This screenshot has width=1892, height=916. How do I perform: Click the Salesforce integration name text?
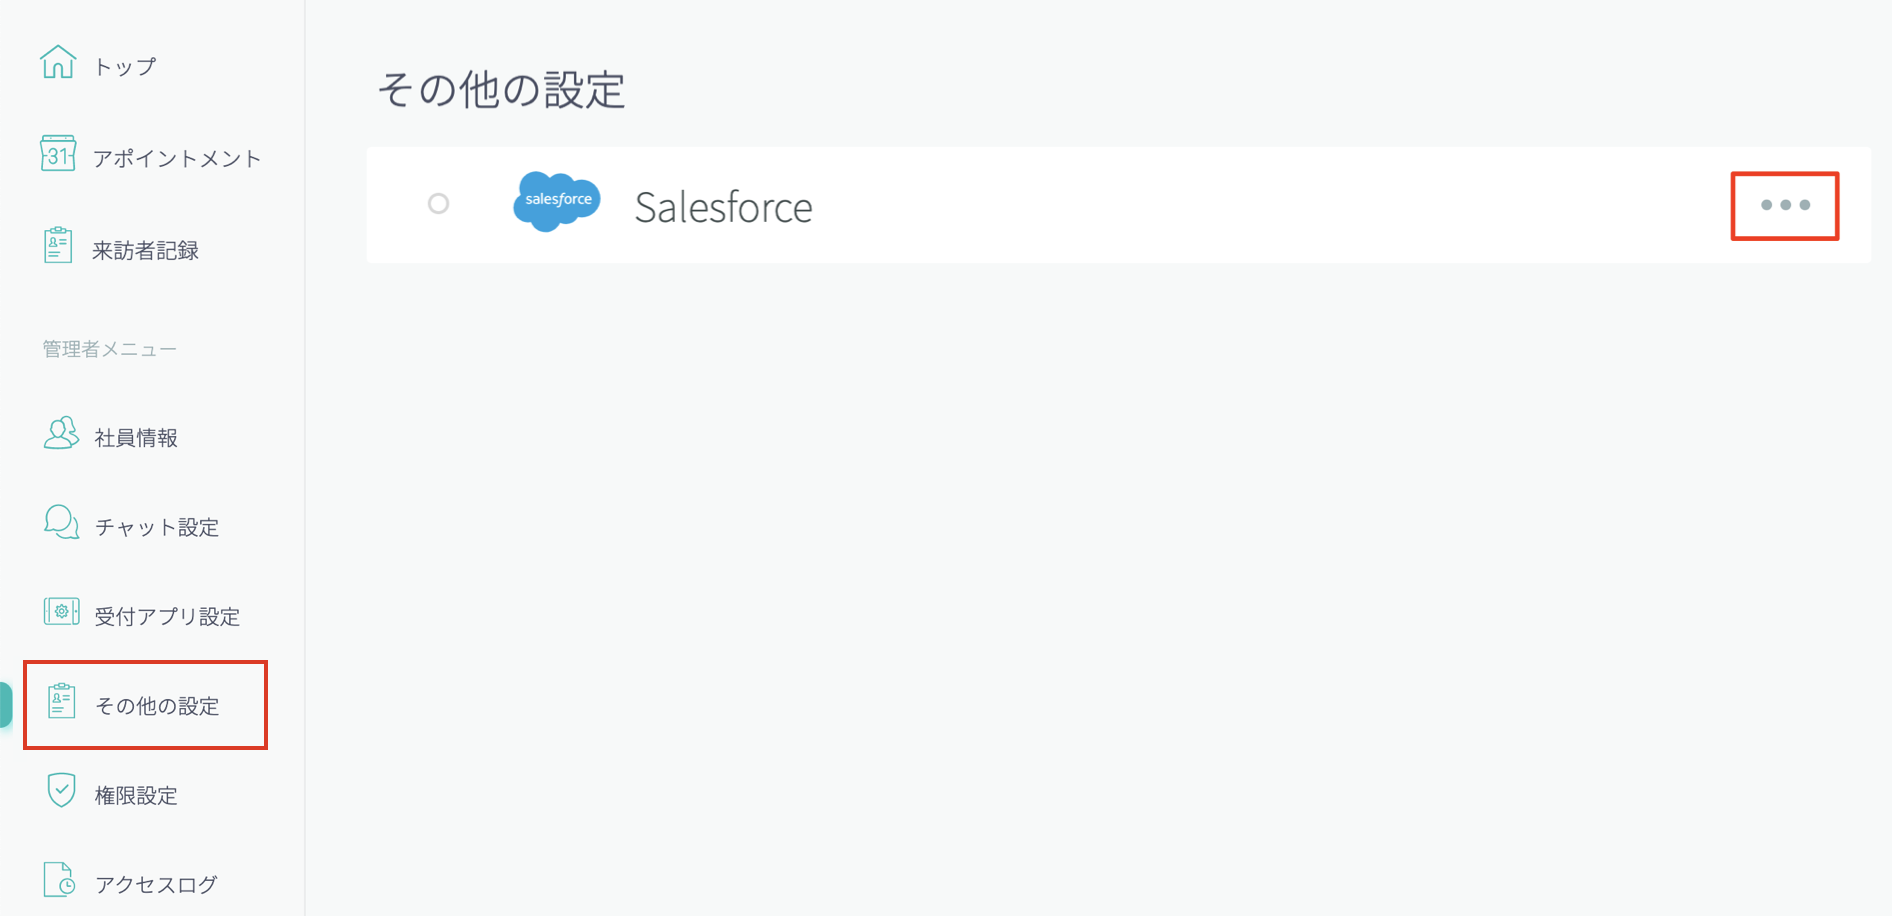pyautogui.click(x=723, y=207)
